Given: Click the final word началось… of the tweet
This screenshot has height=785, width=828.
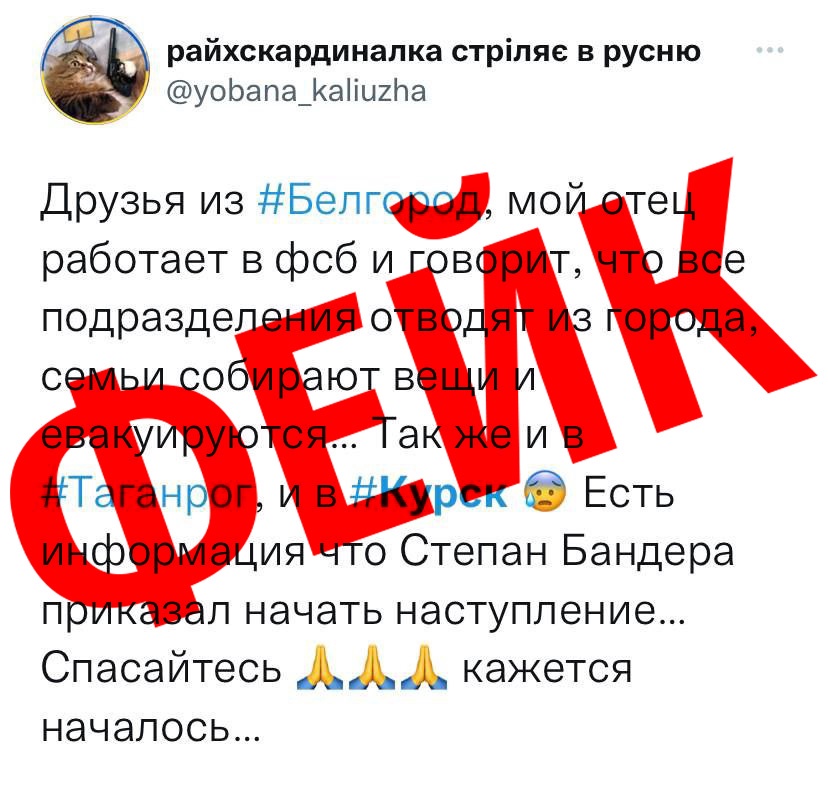Looking at the screenshot, I should [151, 728].
